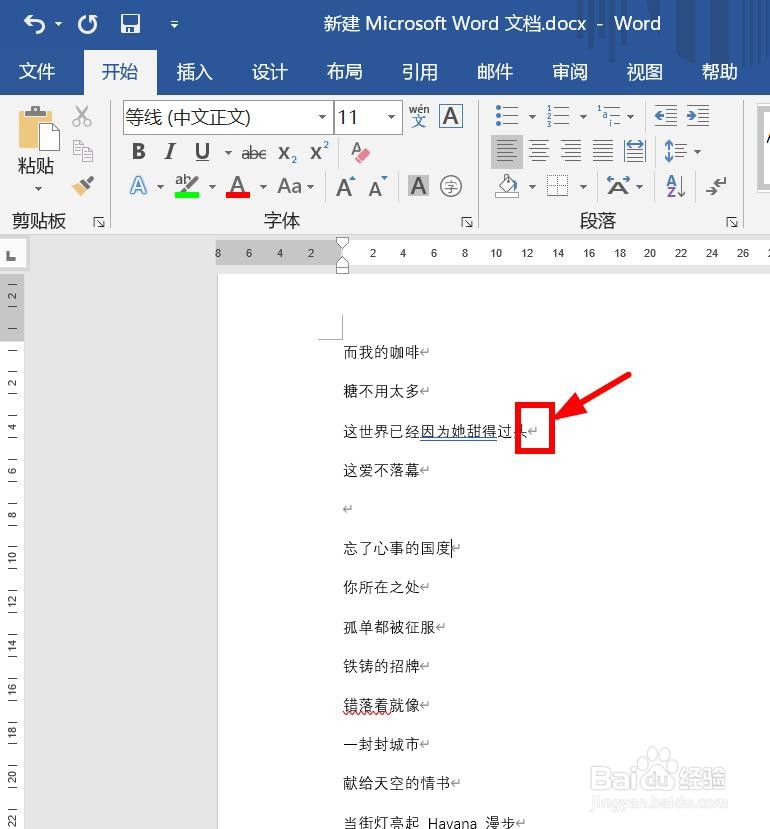Switch to the 插入 tab

tap(195, 71)
